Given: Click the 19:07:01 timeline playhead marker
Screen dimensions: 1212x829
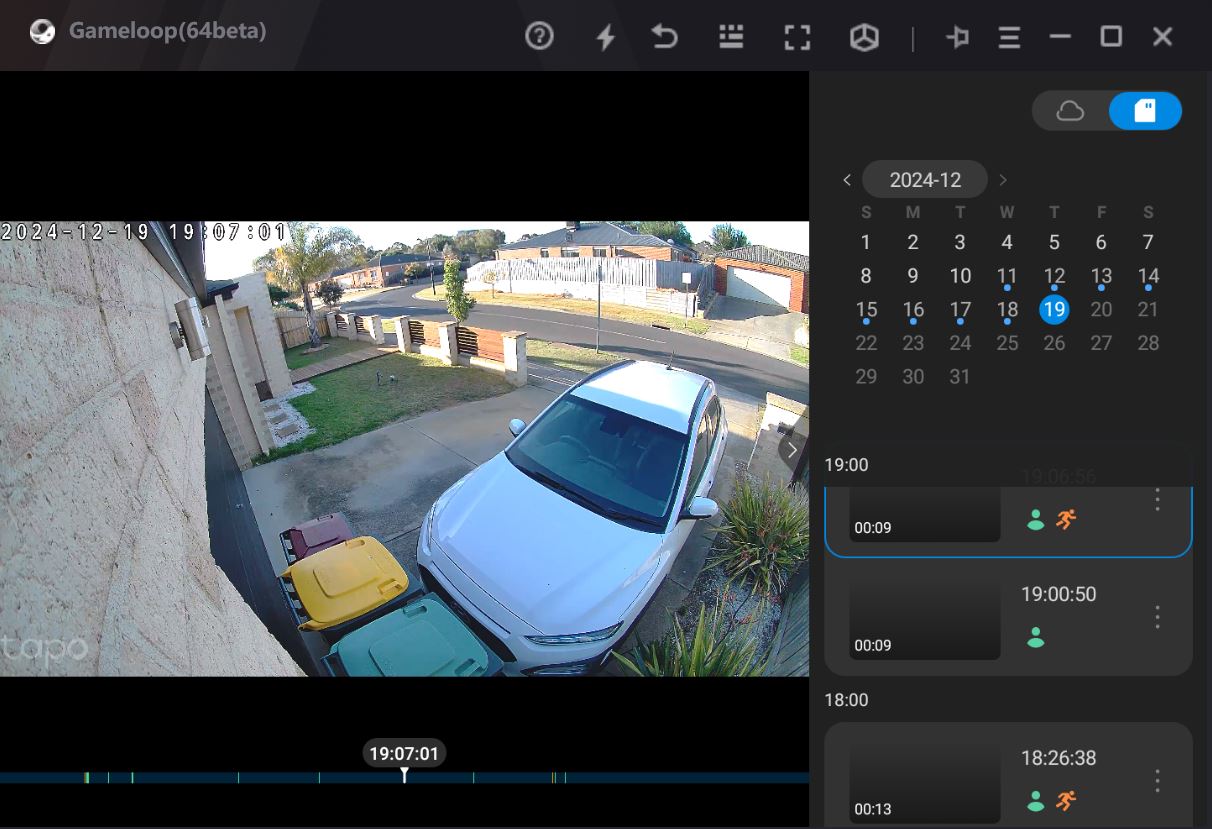Looking at the screenshot, I should (x=404, y=775).
